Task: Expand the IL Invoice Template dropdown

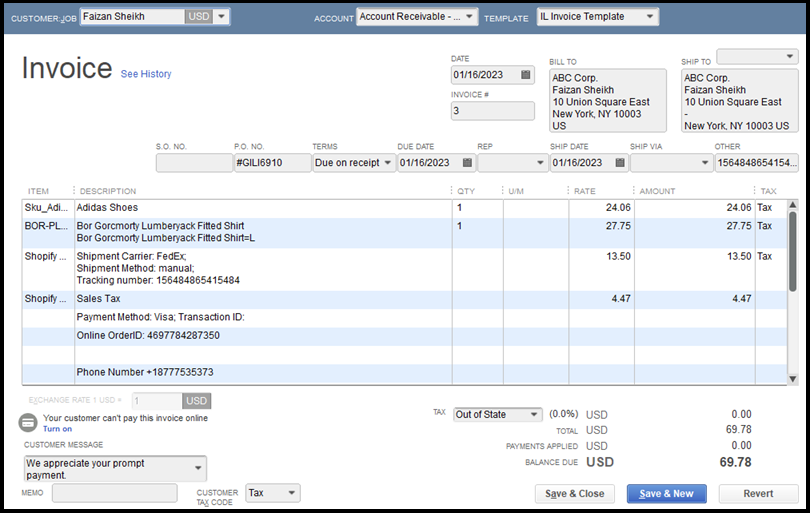Action: pos(650,17)
